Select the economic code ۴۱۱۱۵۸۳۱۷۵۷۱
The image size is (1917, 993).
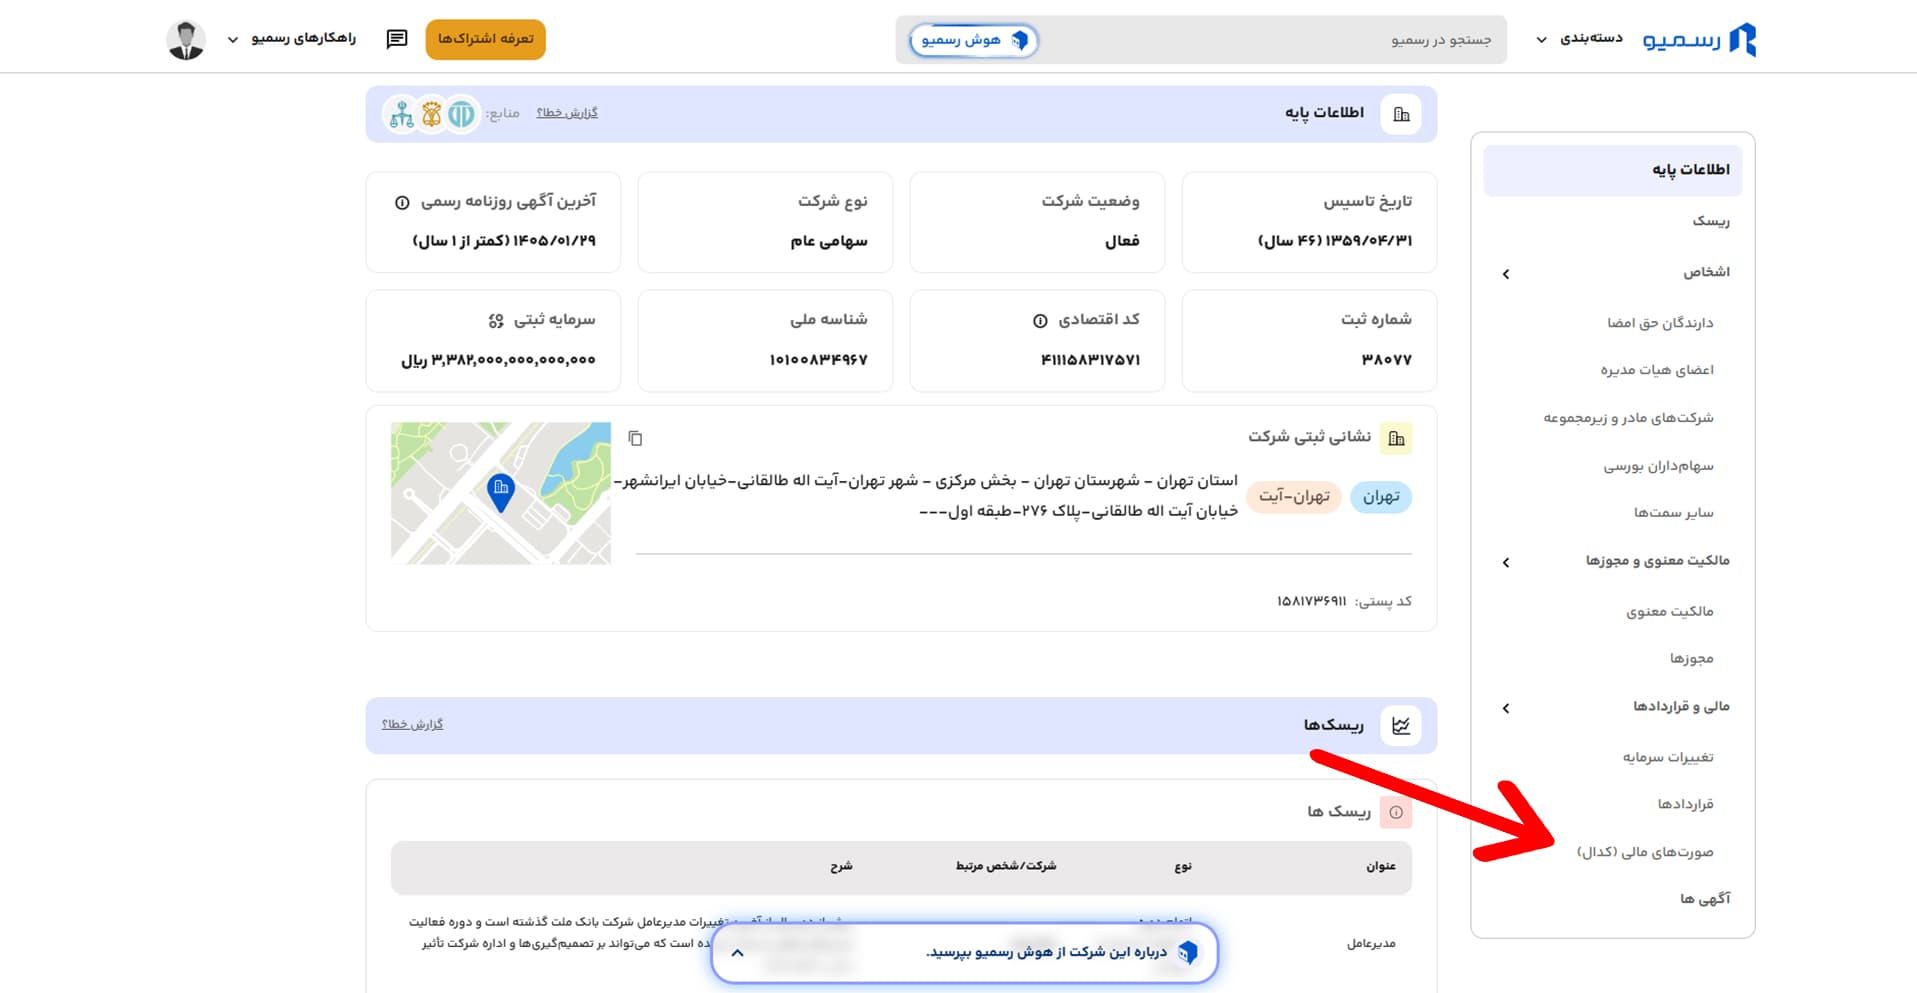click(1090, 360)
